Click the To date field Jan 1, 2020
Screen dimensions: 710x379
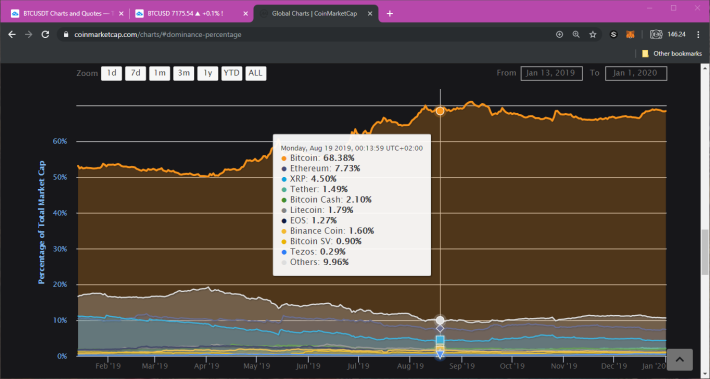pyautogui.click(x=636, y=73)
